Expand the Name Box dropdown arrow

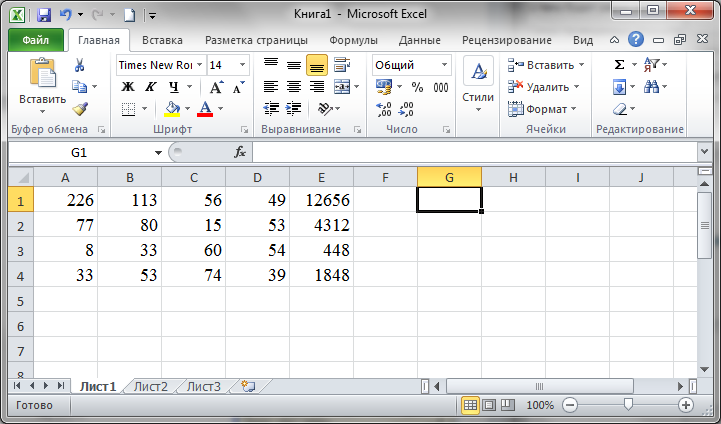coord(158,153)
